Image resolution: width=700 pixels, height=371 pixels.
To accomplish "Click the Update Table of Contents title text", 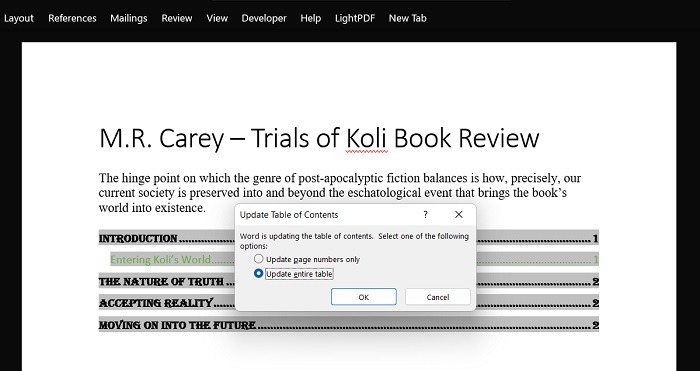I will pyautogui.click(x=289, y=215).
